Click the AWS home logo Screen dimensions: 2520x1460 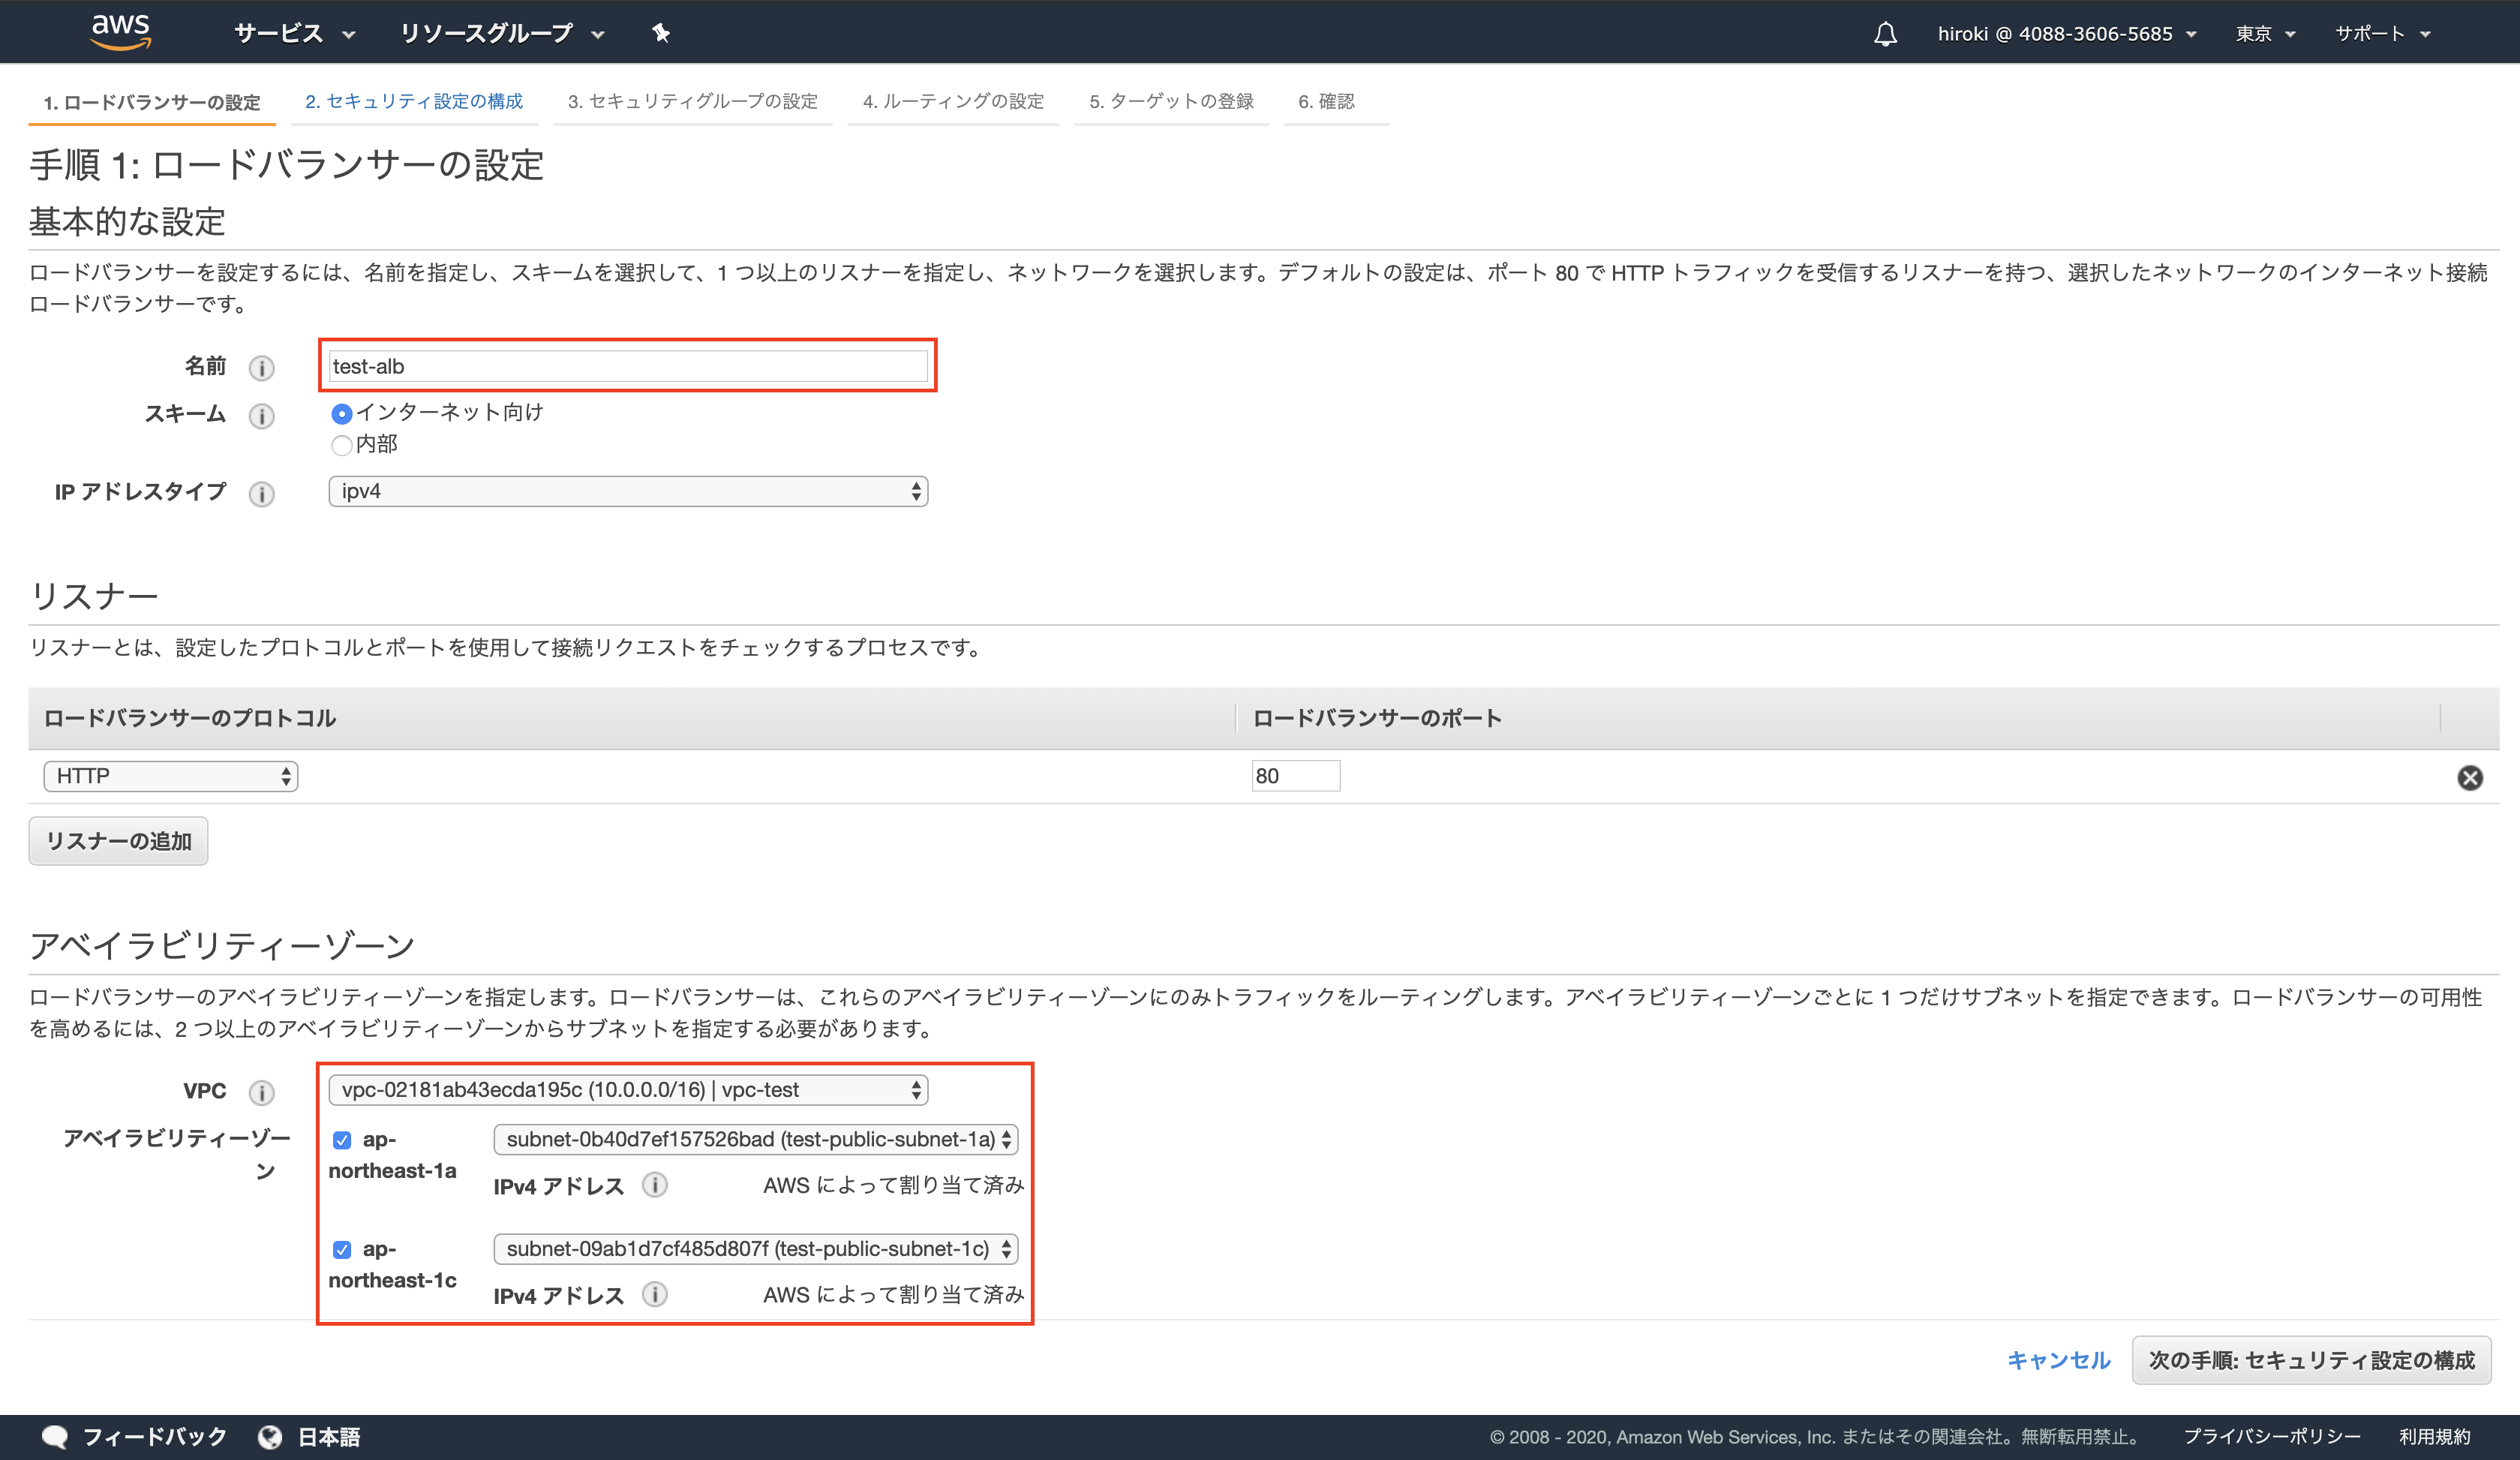coord(120,31)
